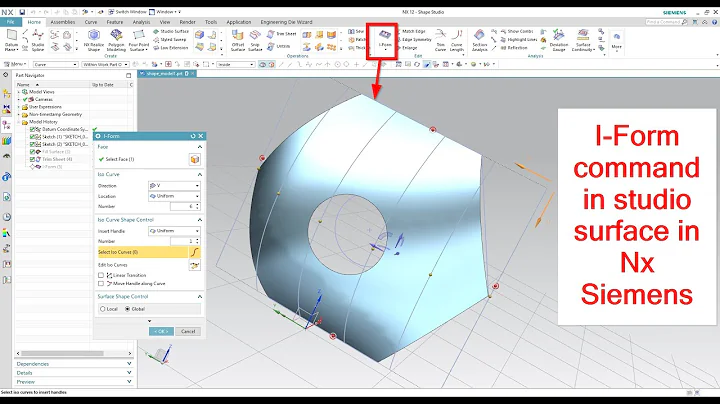
Task: Select Styled Sweep command
Action: point(170,39)
